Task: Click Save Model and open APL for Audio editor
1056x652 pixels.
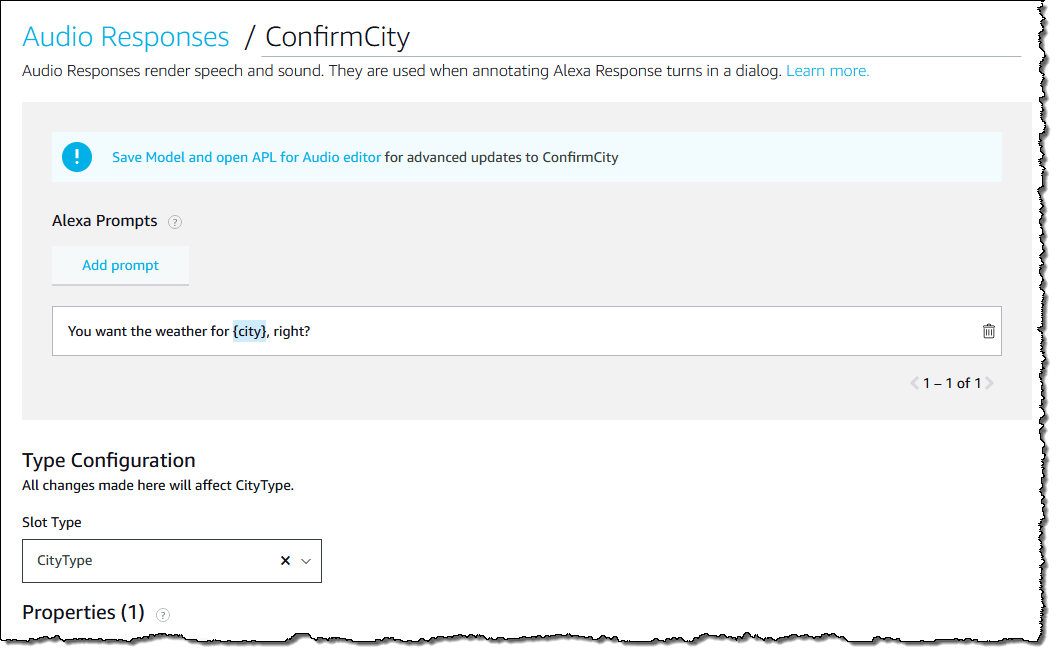Action: tap(246, 157)
